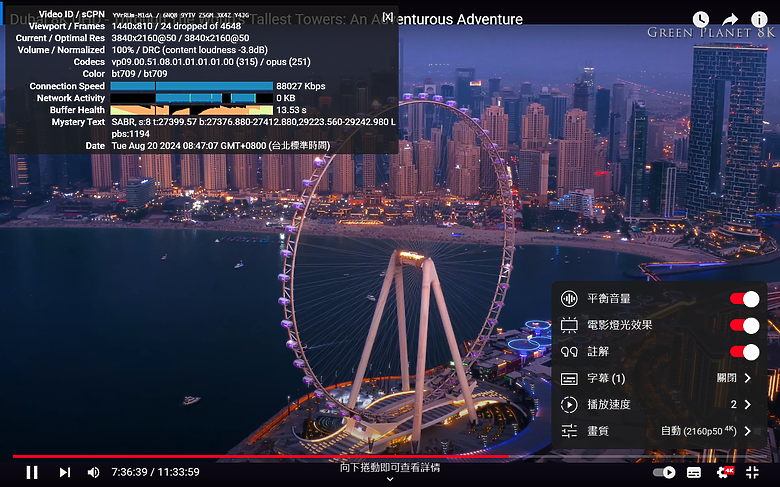Turn off 註解 toggle
The width and height of the screenshot is (780, 487).
coord(745,352)
